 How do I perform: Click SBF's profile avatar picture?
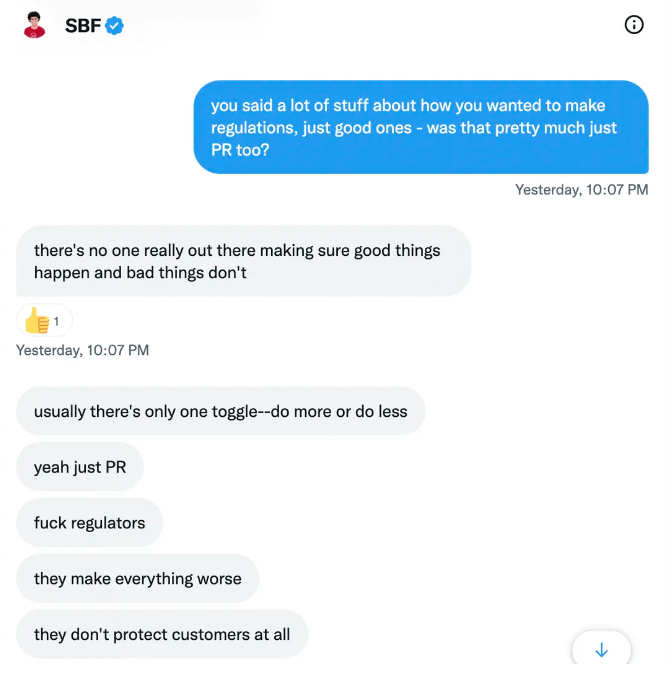35,25
